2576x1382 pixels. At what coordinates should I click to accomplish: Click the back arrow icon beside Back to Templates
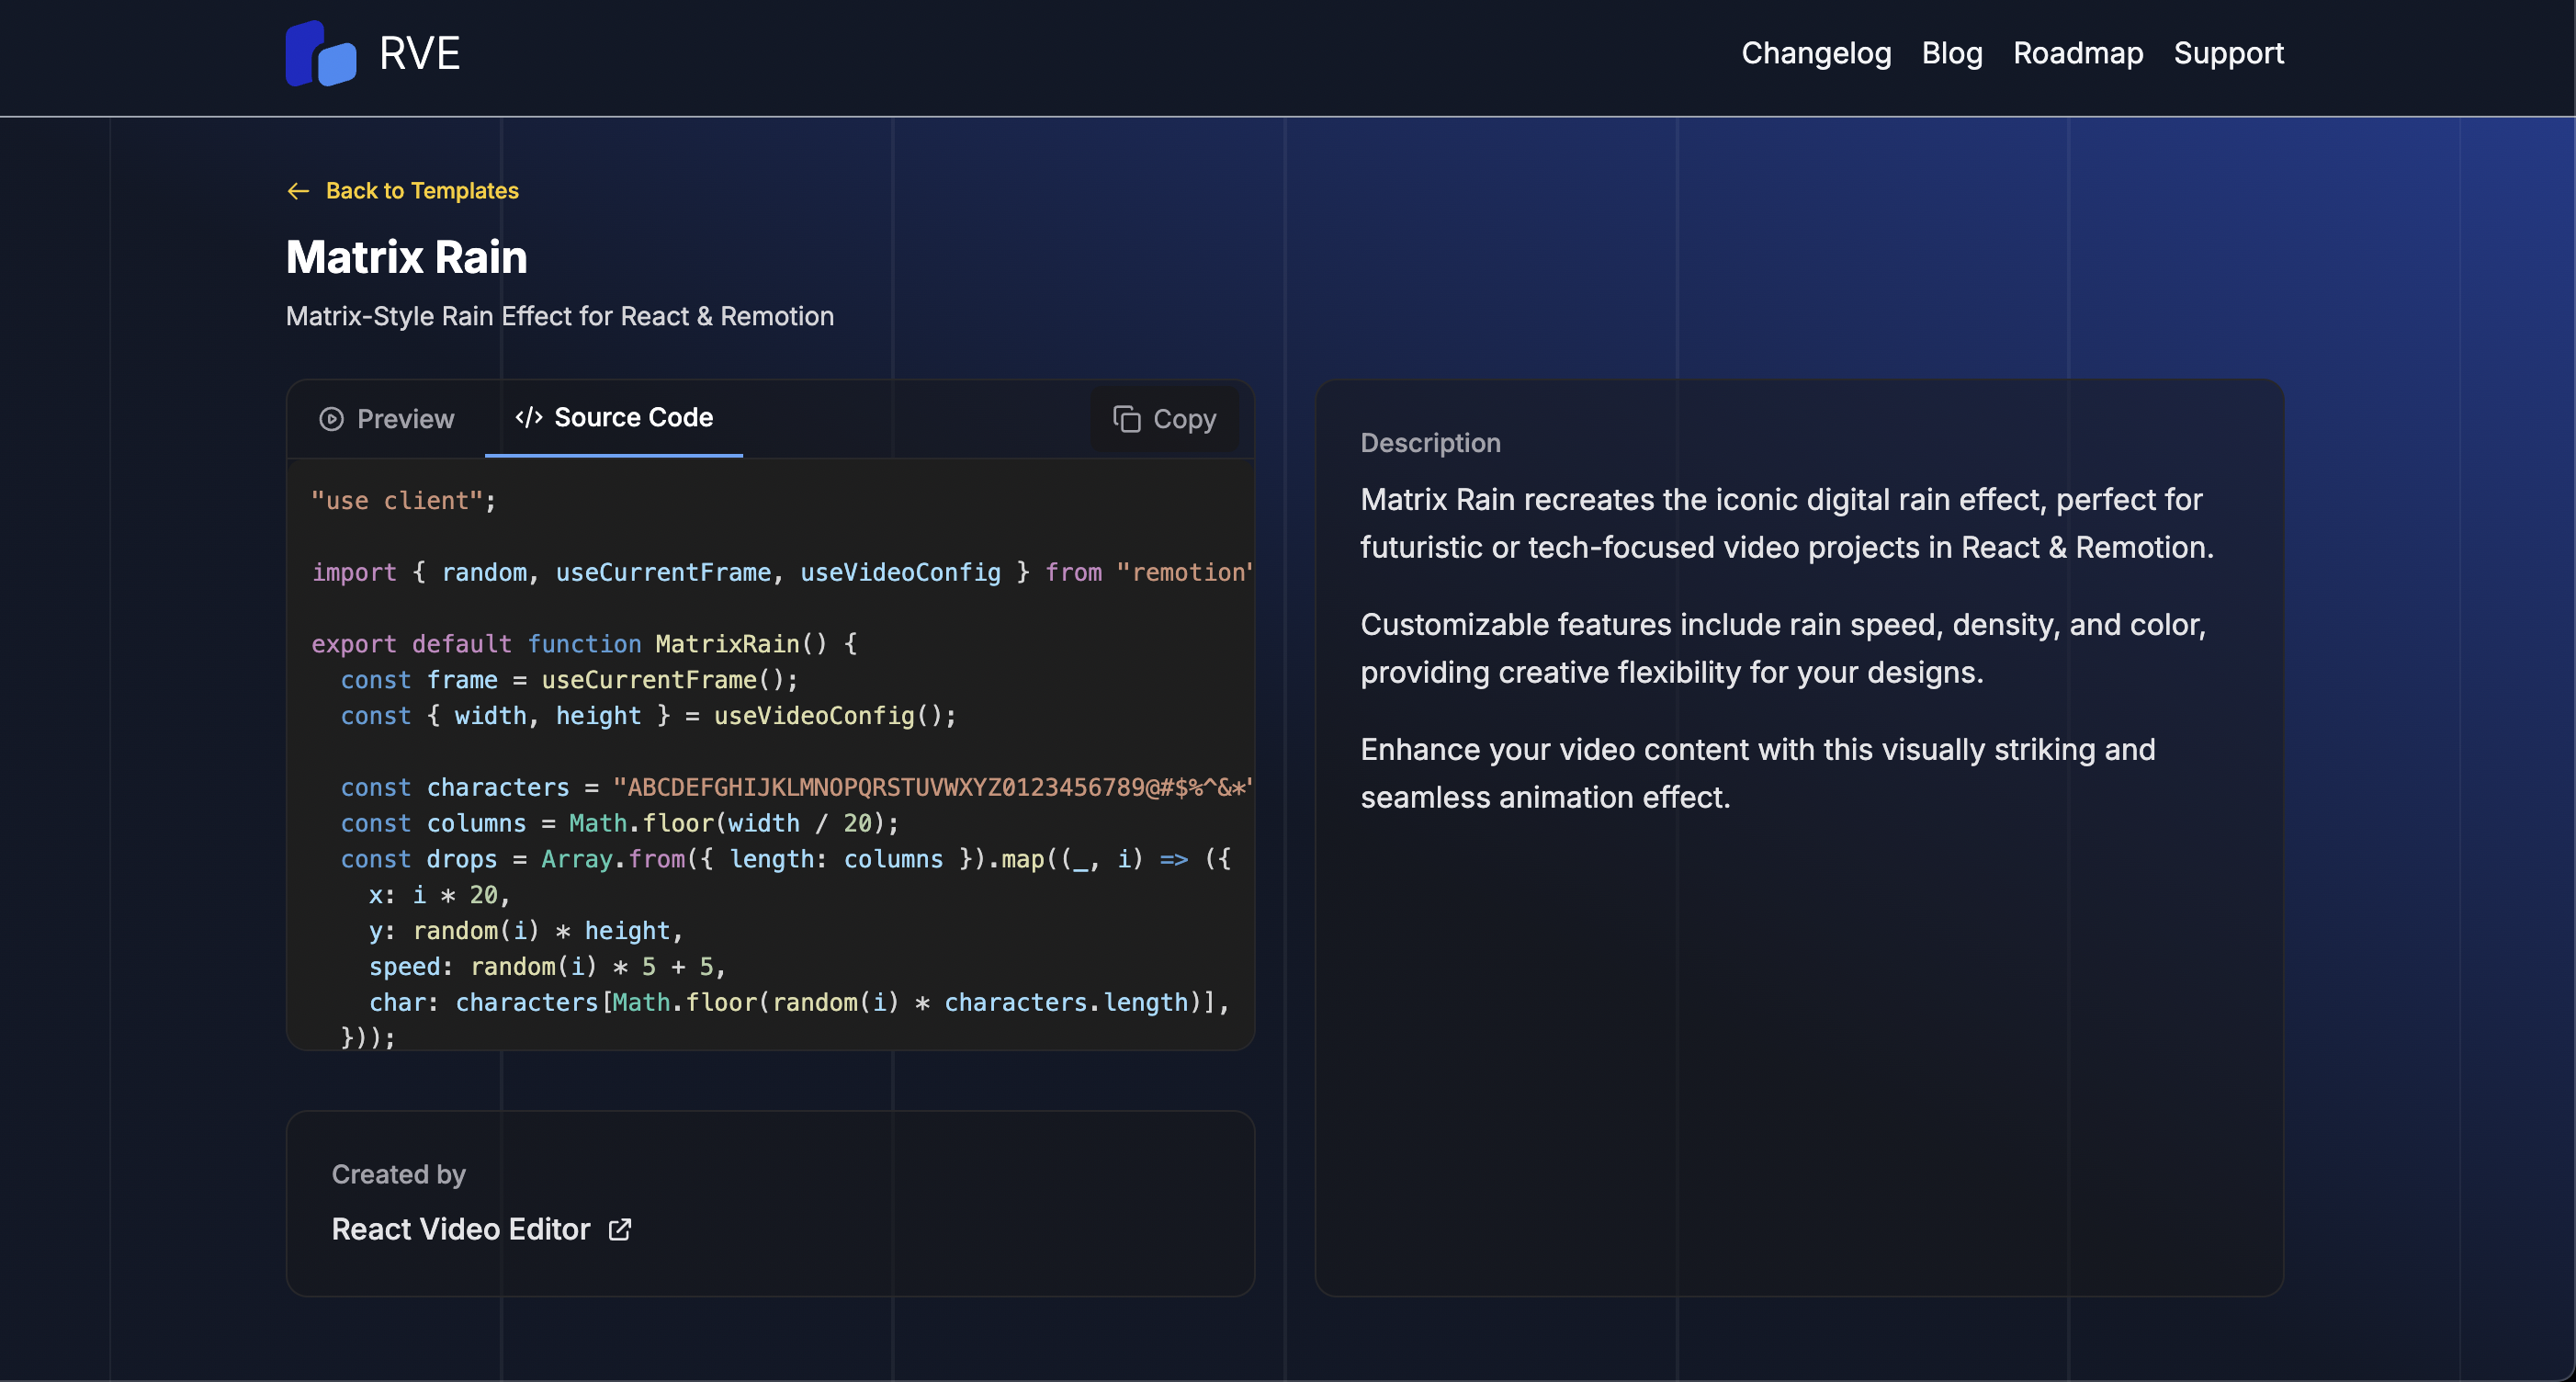pyautogui.click(x=298, y=191)
